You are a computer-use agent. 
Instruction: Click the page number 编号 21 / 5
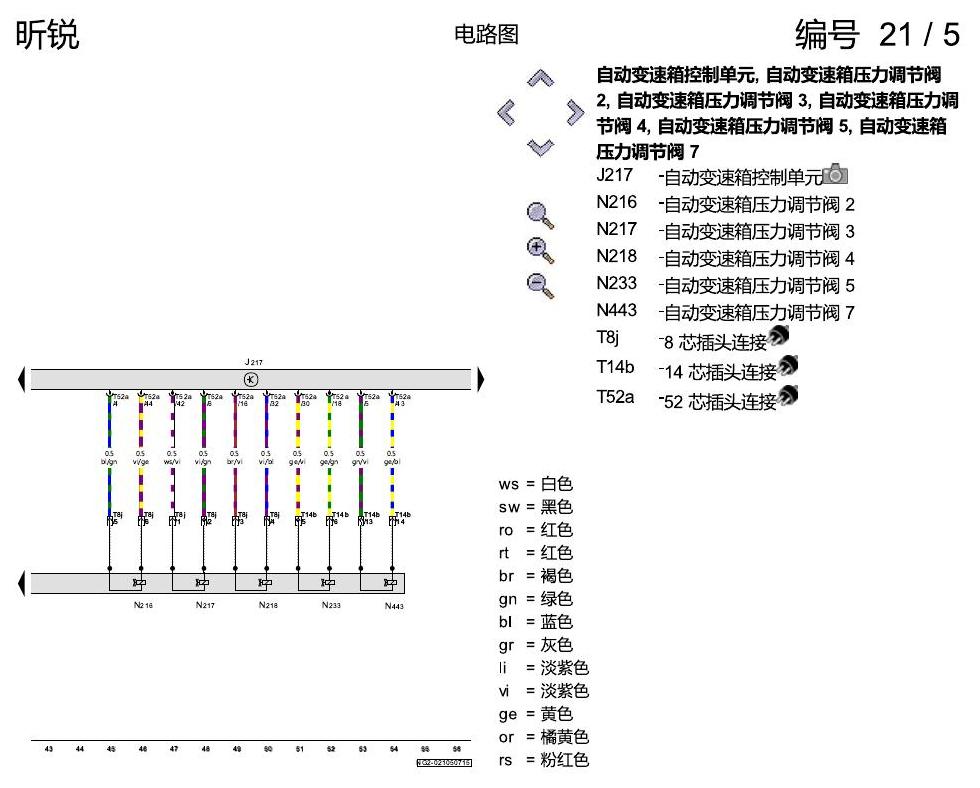(878, 34)
